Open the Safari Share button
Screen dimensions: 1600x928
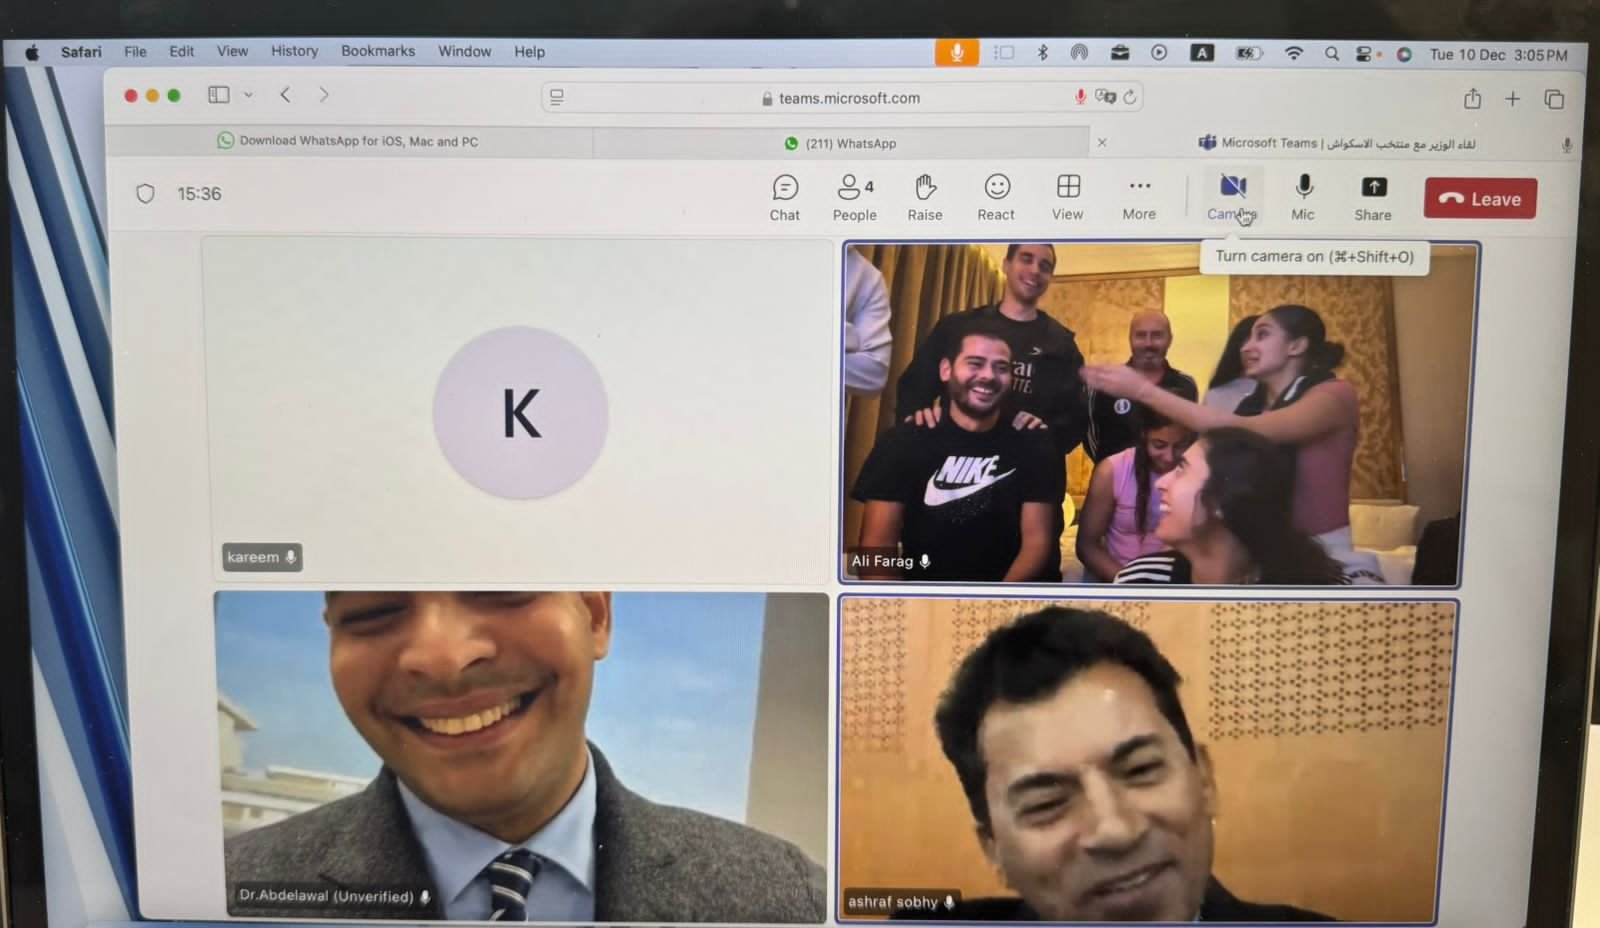coord(1472,98)
